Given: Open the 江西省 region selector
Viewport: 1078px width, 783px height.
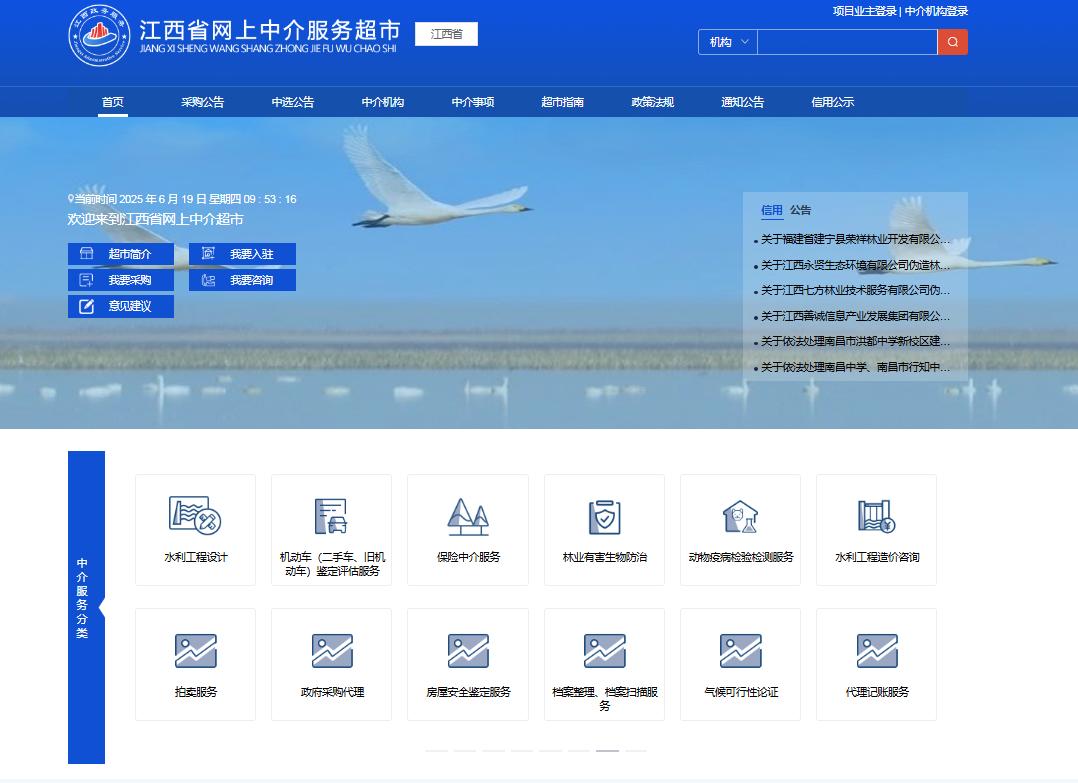Looking at the screenshot, I should point(446,34).
